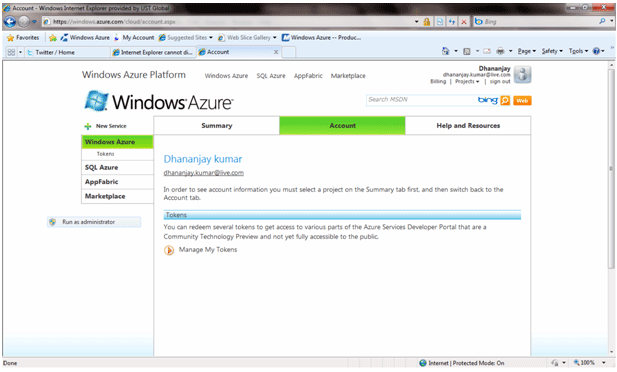Viewport: 617px width, 372px height.
Task: Select Windows Azure in left sidebar
Action: click(x=117, y=142)
